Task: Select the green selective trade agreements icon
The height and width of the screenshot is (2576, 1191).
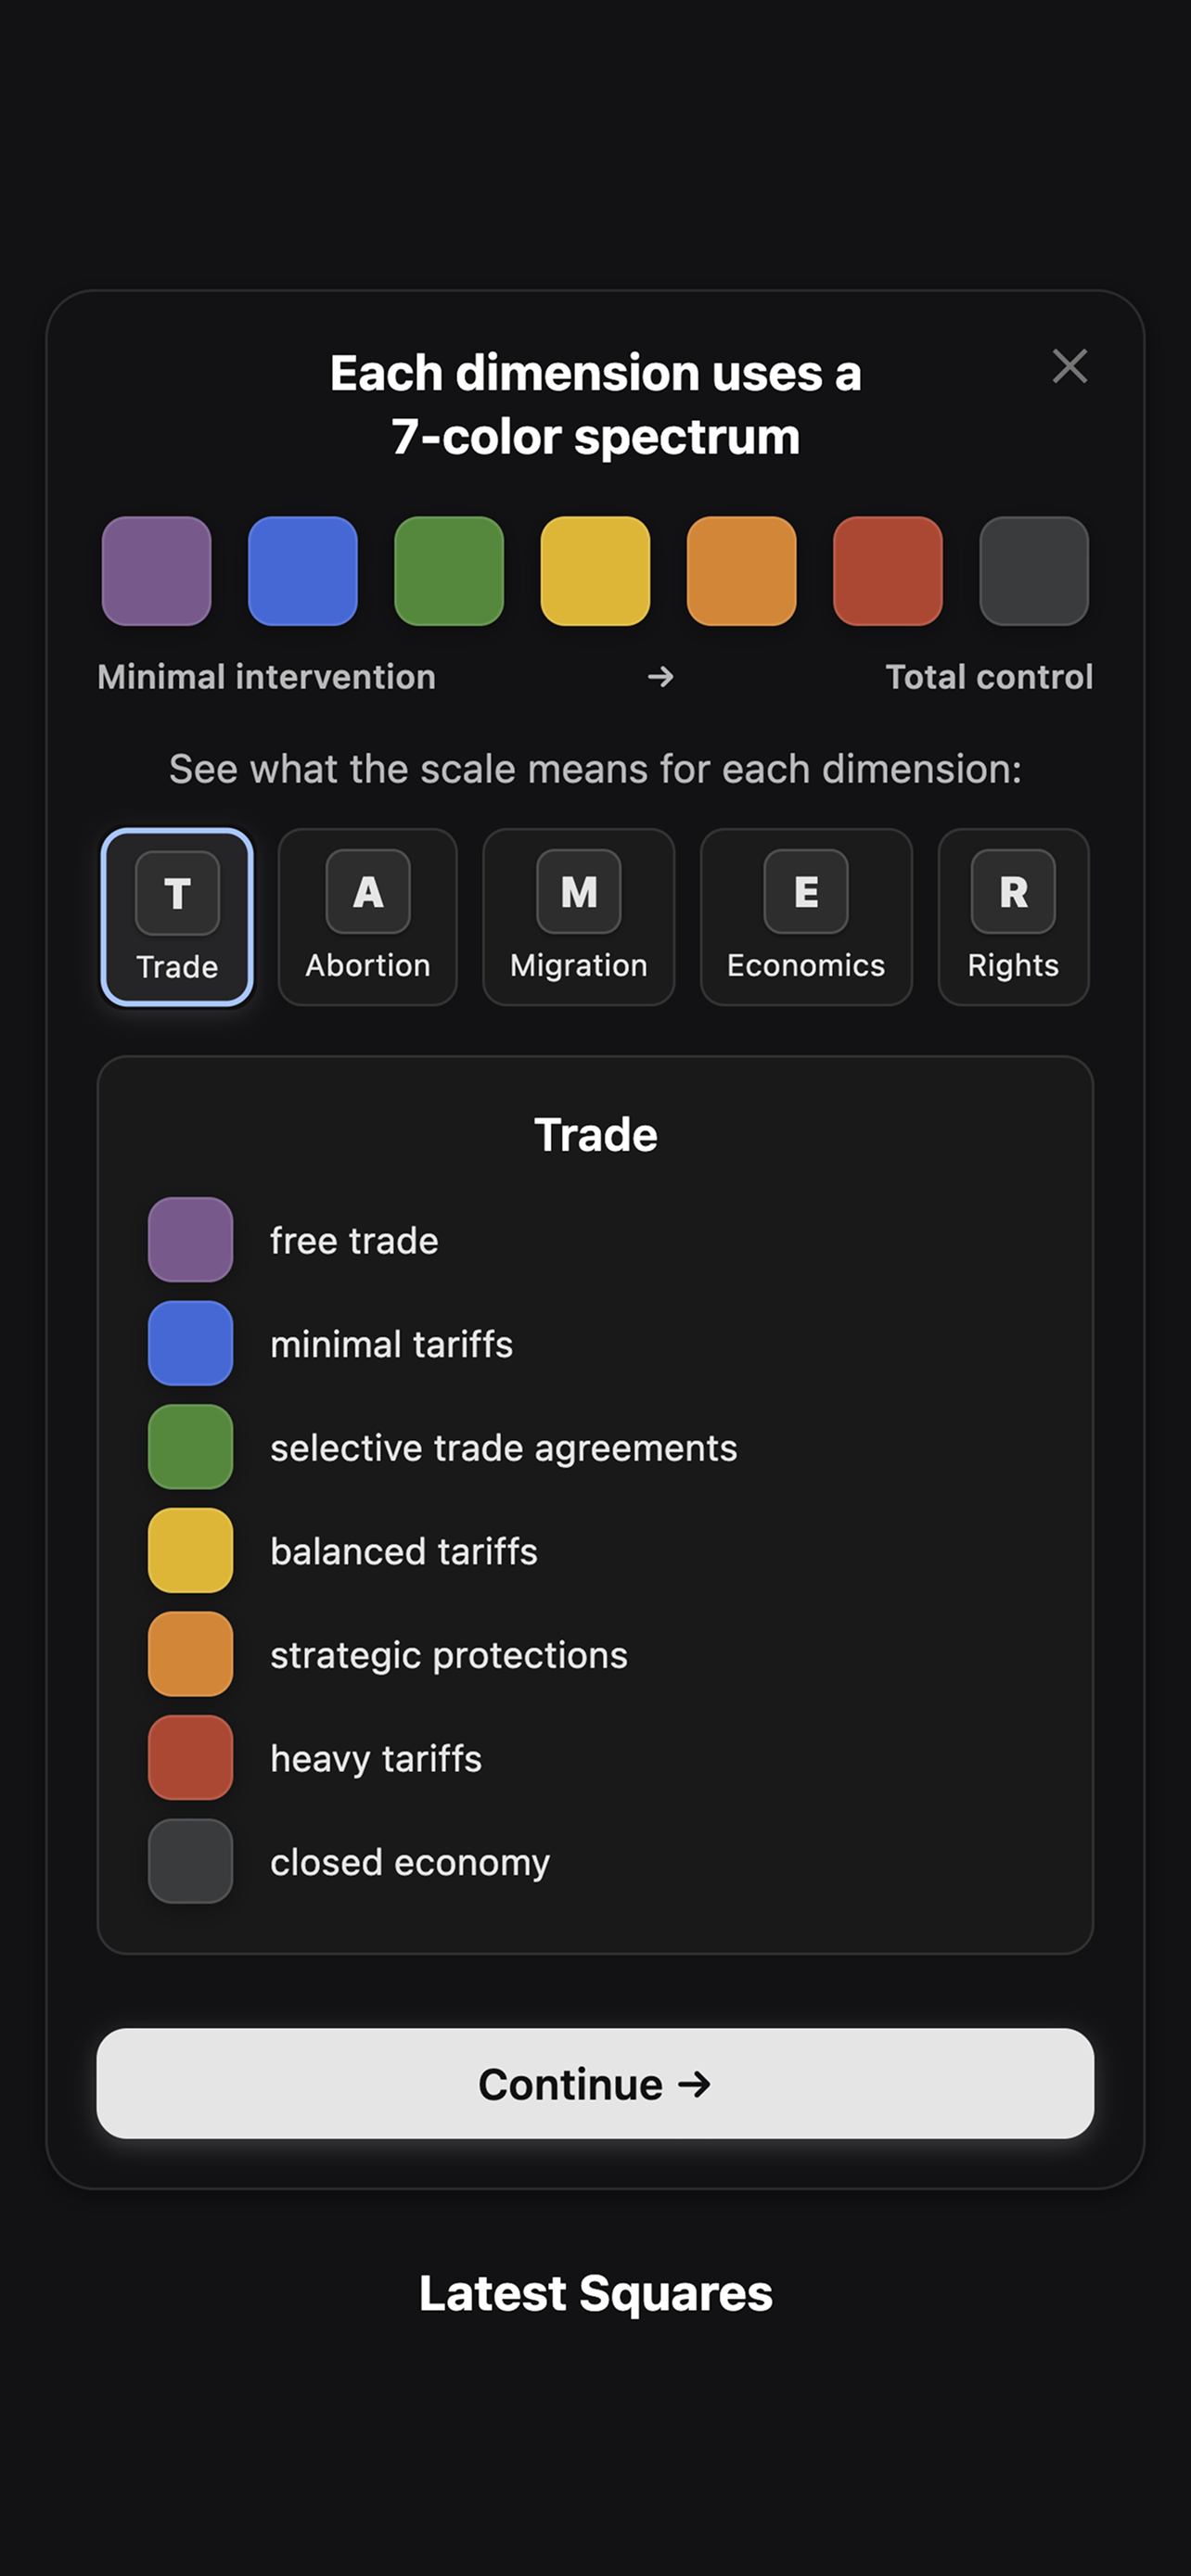Action: [190, 1447]
